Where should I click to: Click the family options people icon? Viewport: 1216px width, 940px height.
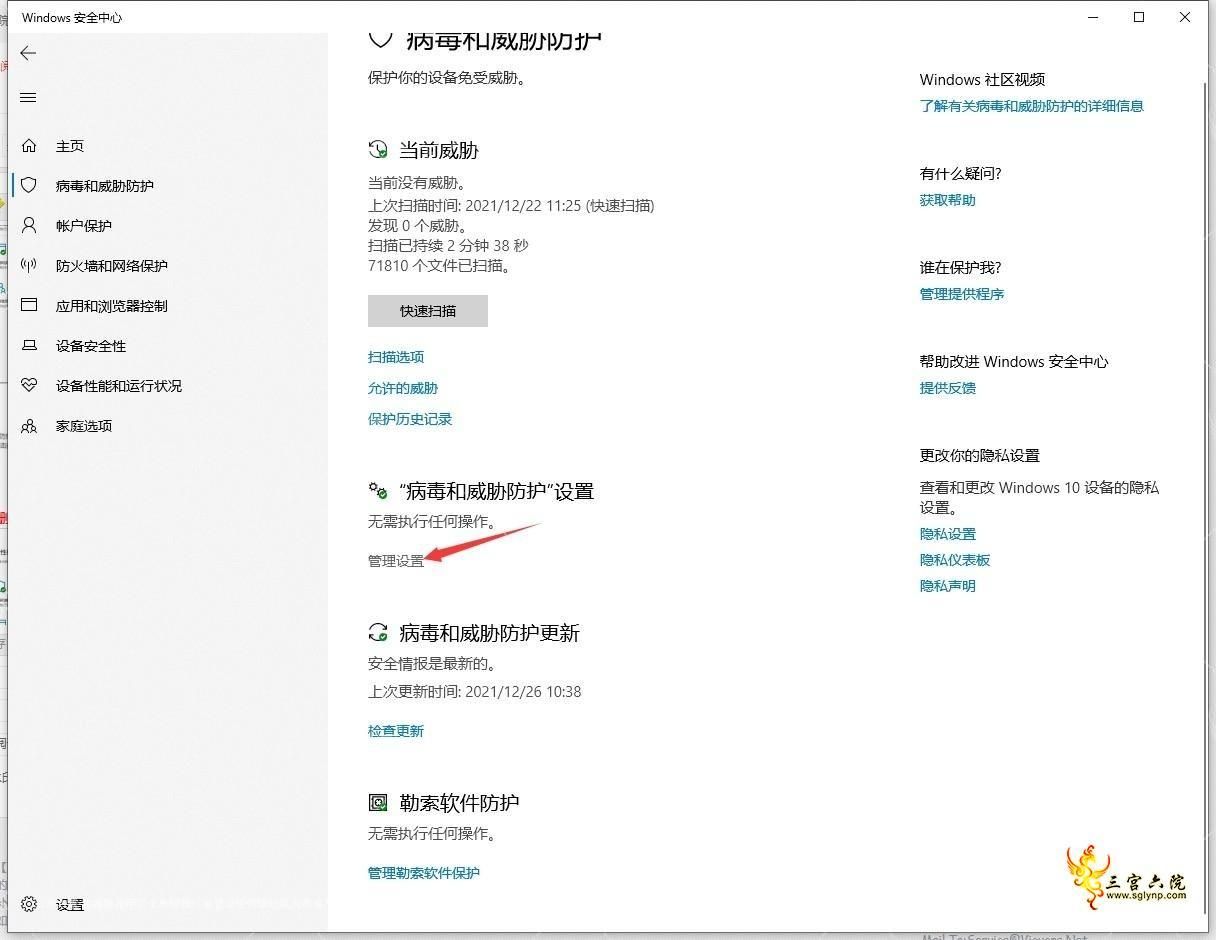pos(29,425)
